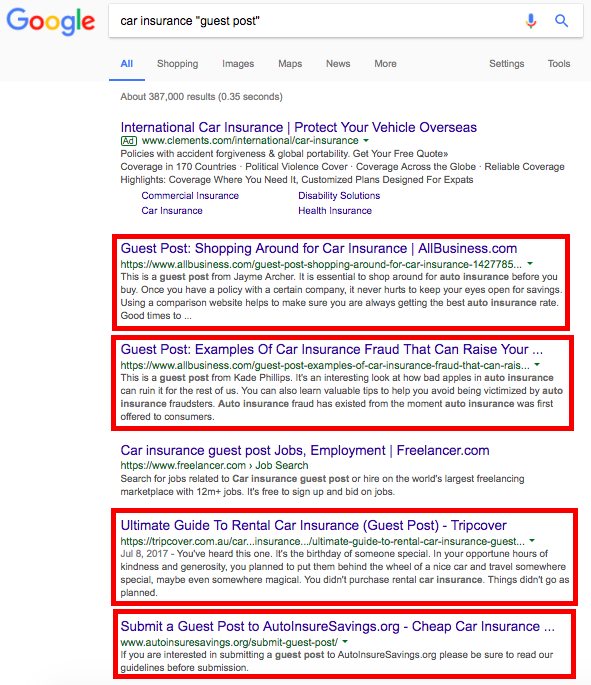Click 'guidelines before submission' snippet text
The width and height of the screenshot is (591, 685).
coord(184,668)
